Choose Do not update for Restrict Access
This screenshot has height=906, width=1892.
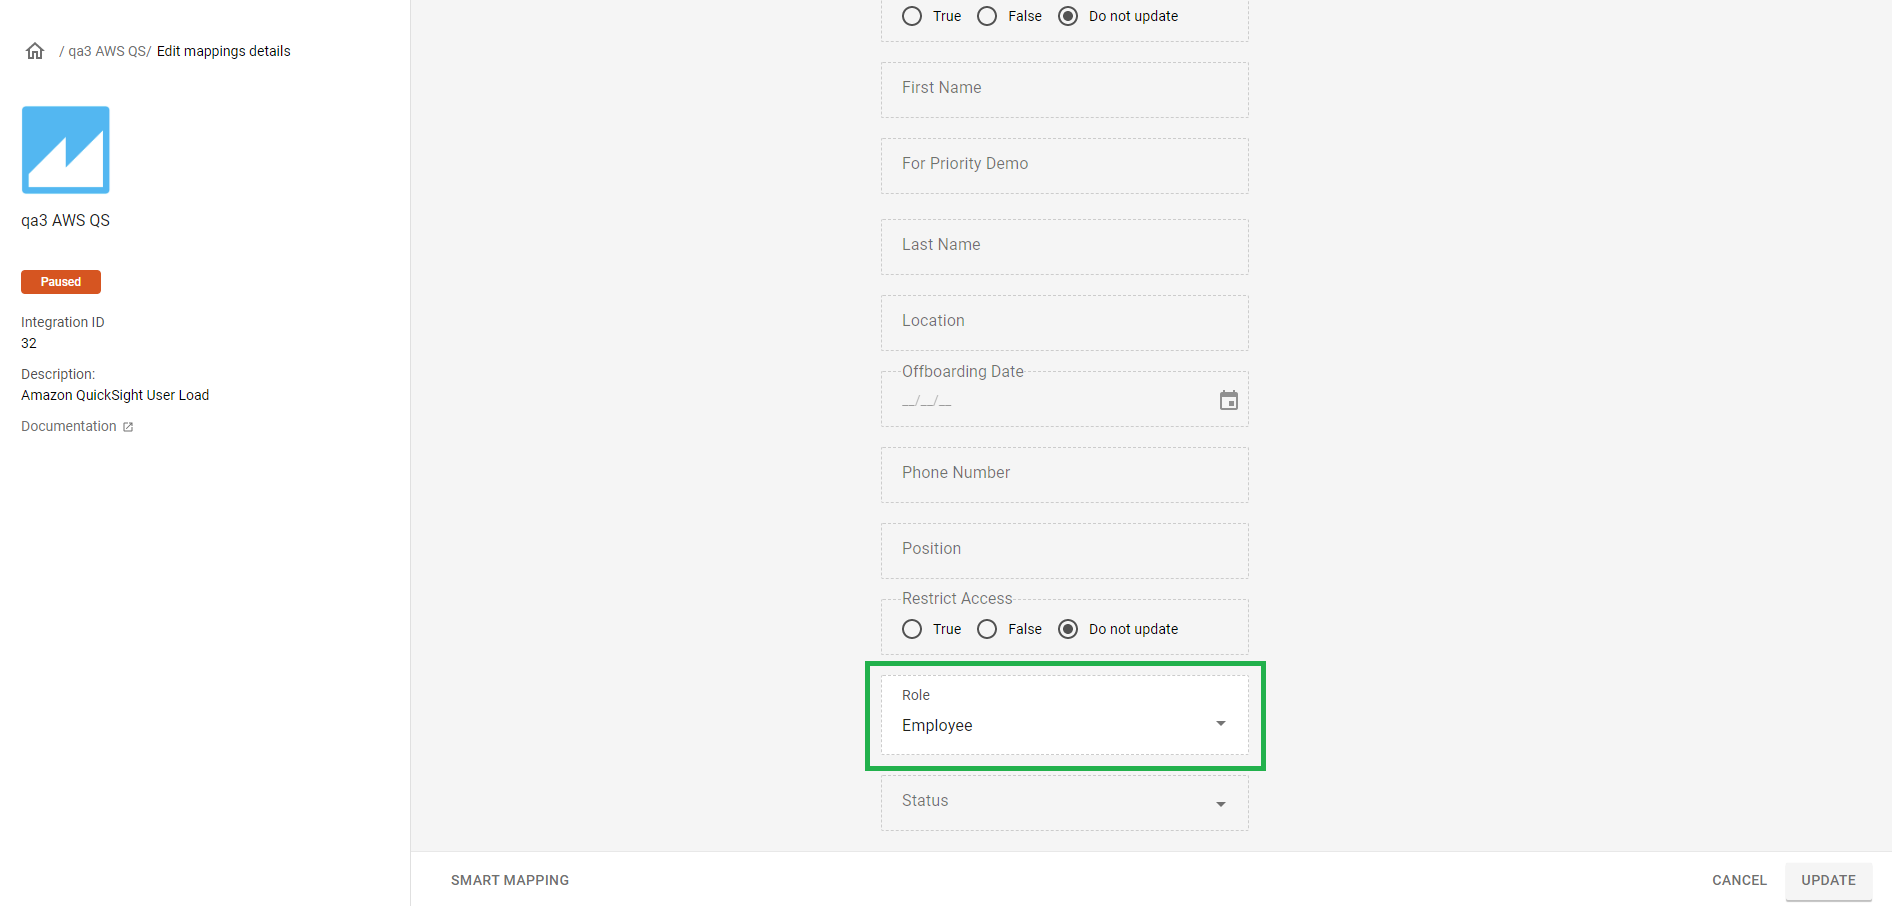pos(1068,629)
